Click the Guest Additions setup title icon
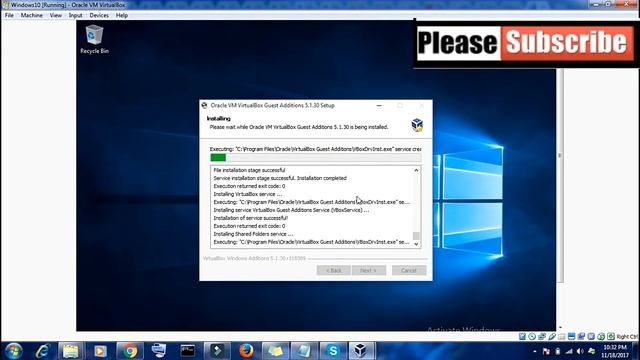The height and width of the screenshot is (360, 640). tap(204, 105)
